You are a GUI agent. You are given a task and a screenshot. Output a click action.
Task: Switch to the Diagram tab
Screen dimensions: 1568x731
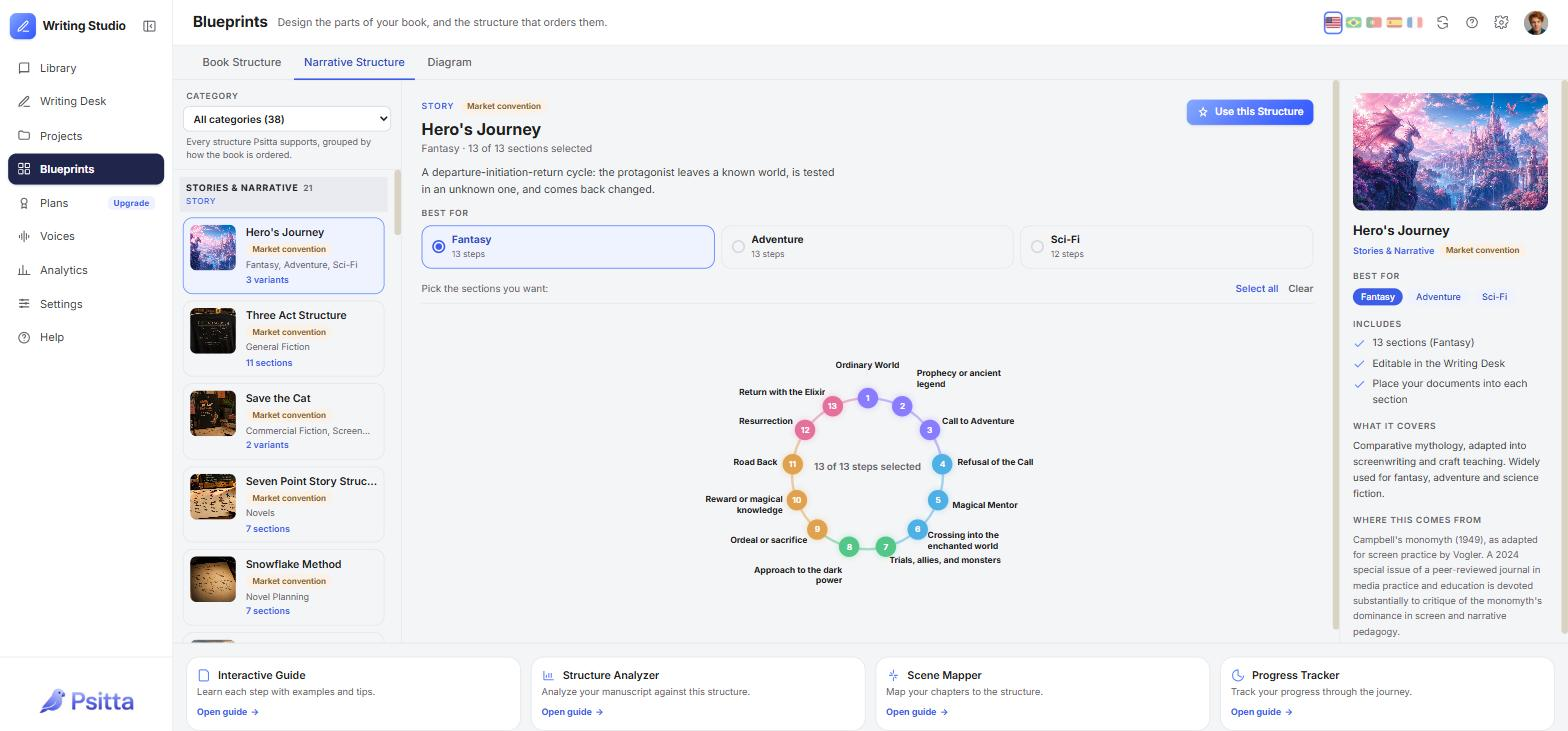pyautogui.click(x=449, y=62)
